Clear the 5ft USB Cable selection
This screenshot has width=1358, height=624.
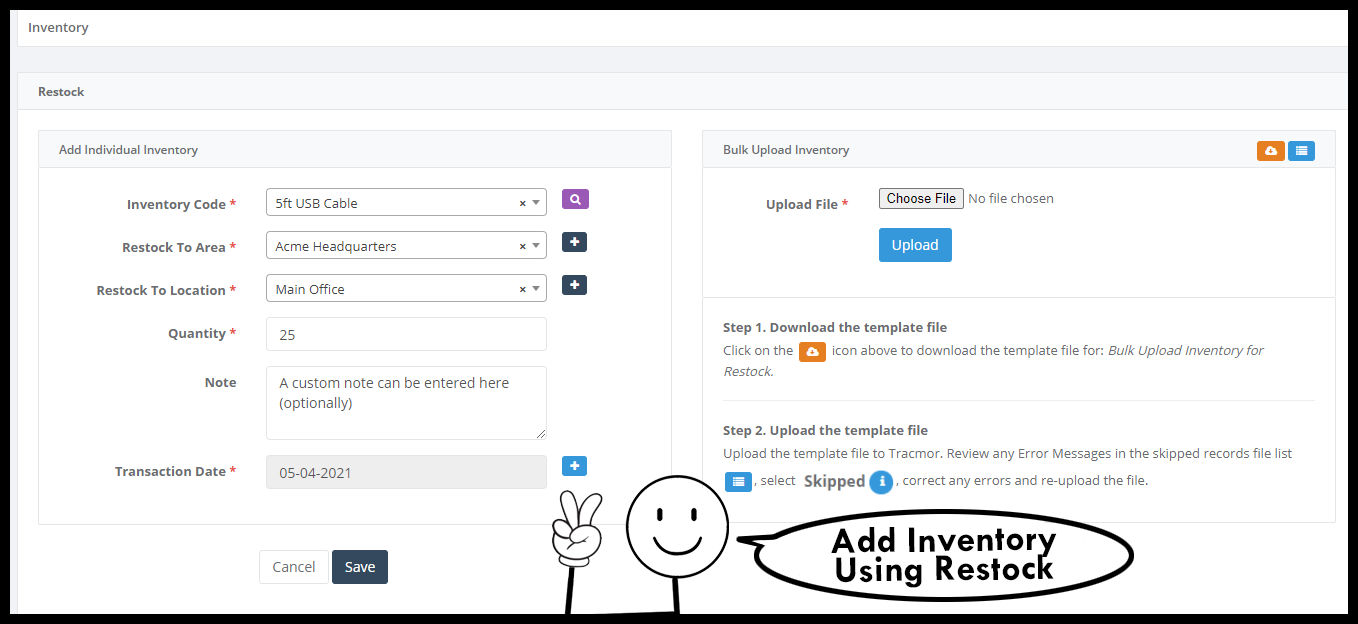tap(522, 203)
